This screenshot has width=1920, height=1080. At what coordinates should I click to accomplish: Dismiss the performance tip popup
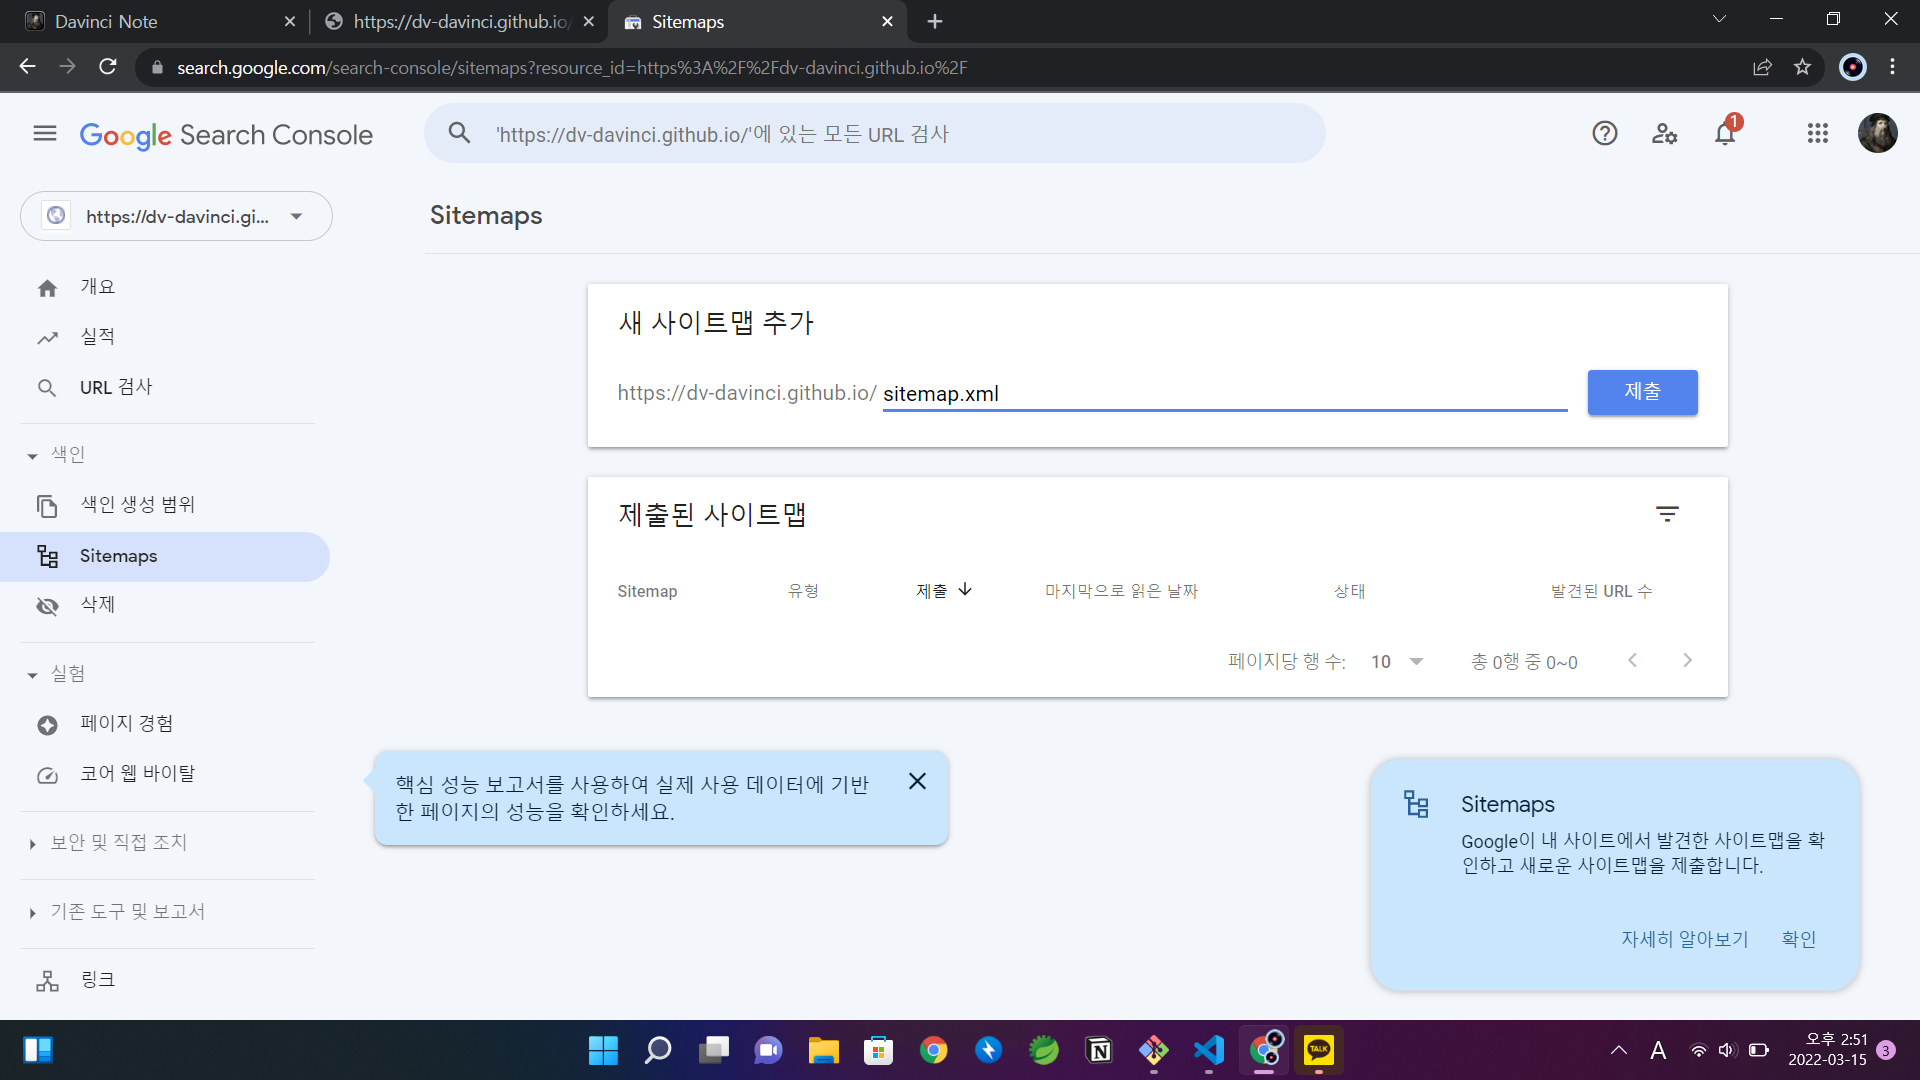click(917, 781)
